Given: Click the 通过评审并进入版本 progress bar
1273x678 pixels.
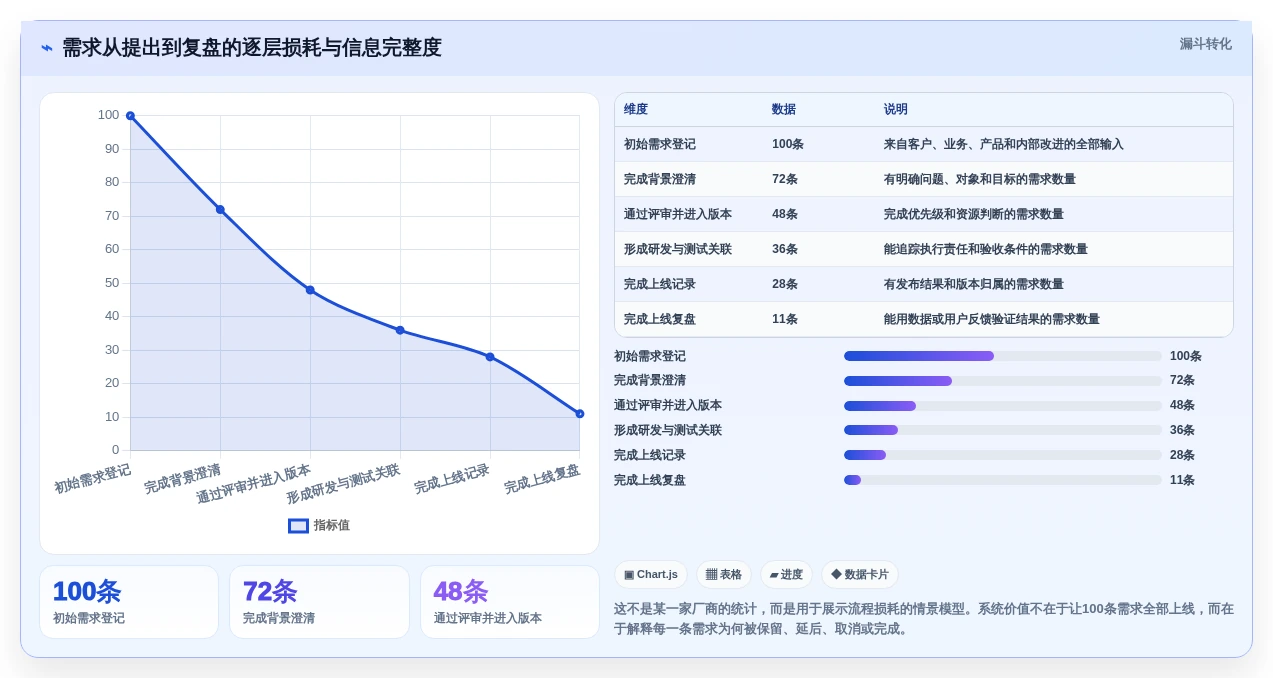Looking at the screenshot, I should pos(1003,406).
